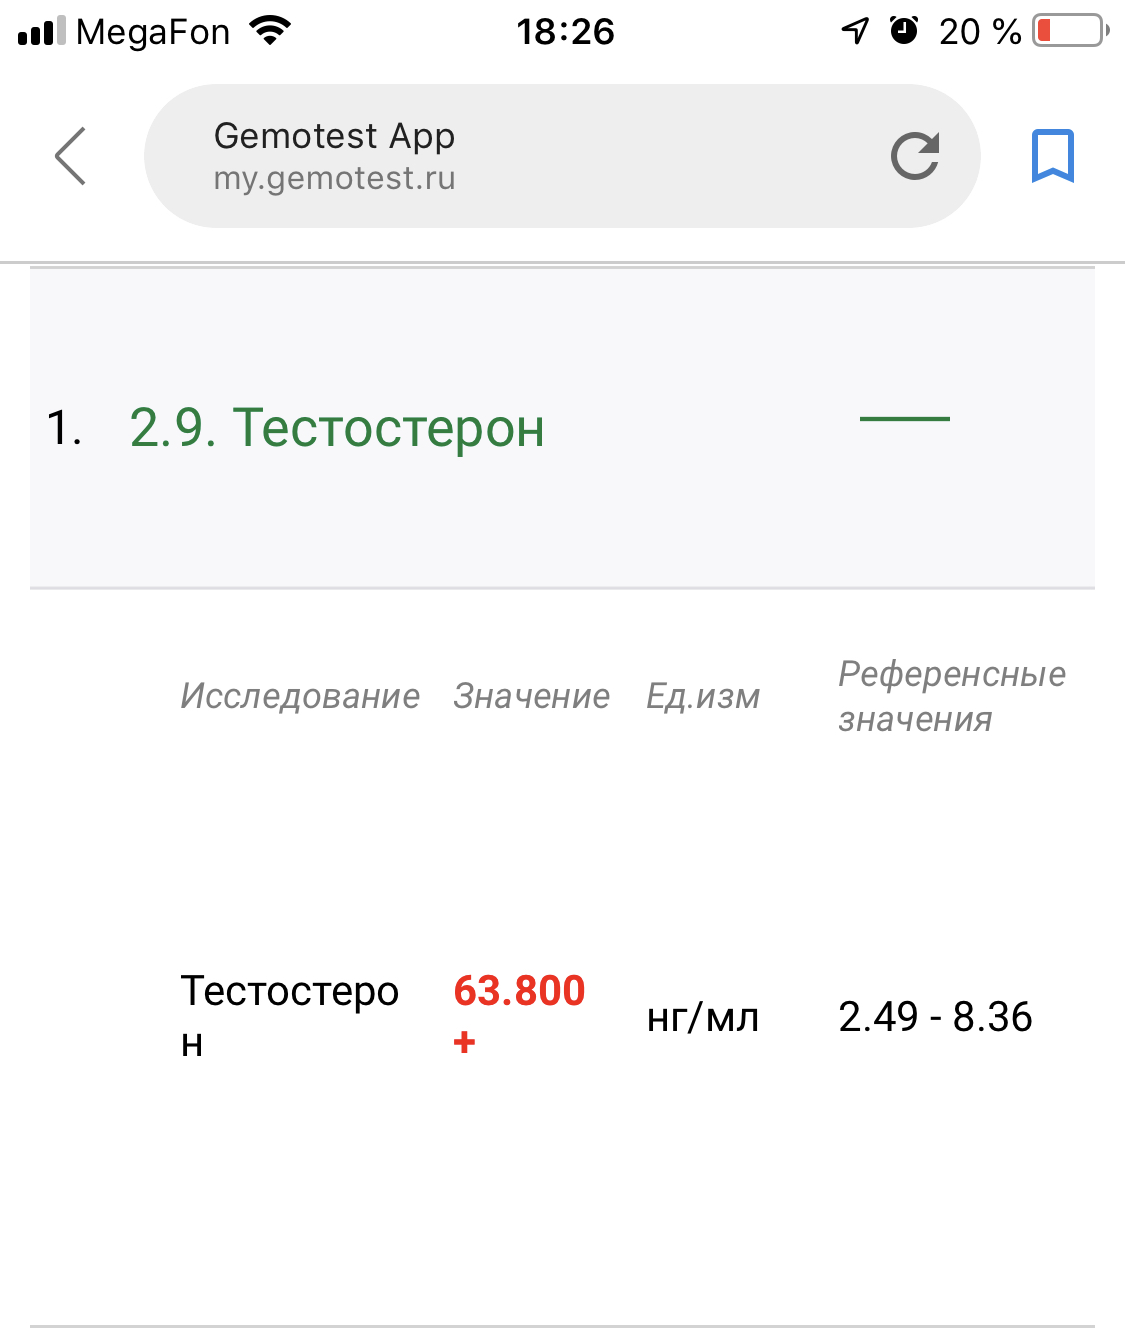Screen dimensions: 1125x1337
Task: Select the red 63.800 result value
Action: (x=519, y=991)
